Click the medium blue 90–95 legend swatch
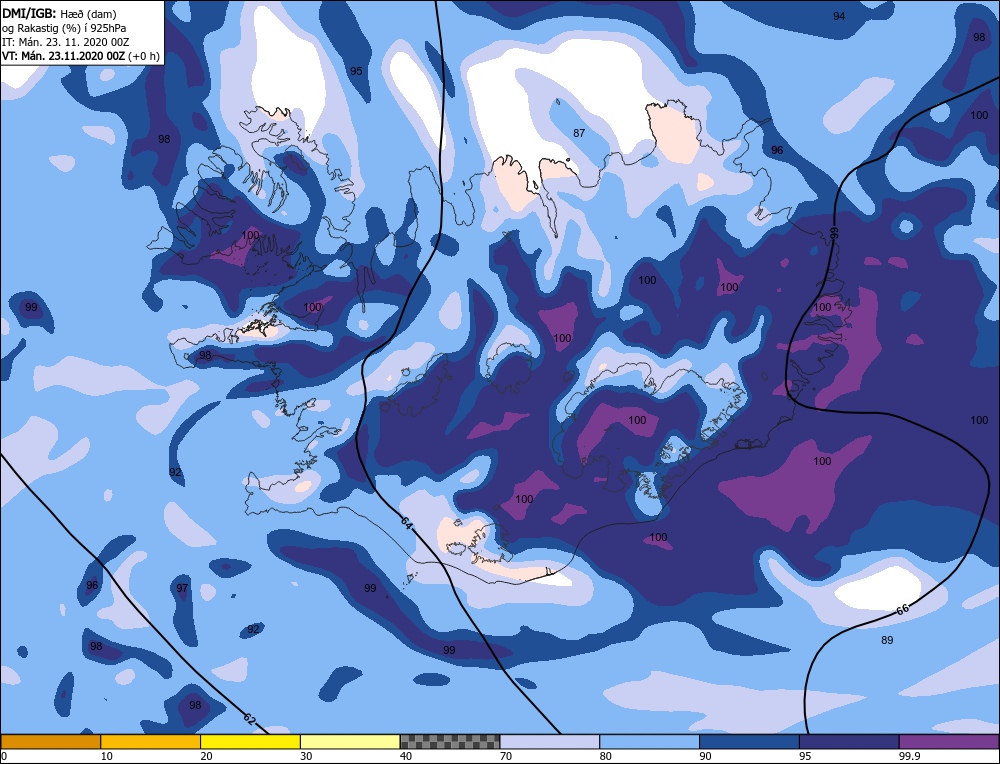Viewport: 1000px width, 764px height. tap(749, 741)
